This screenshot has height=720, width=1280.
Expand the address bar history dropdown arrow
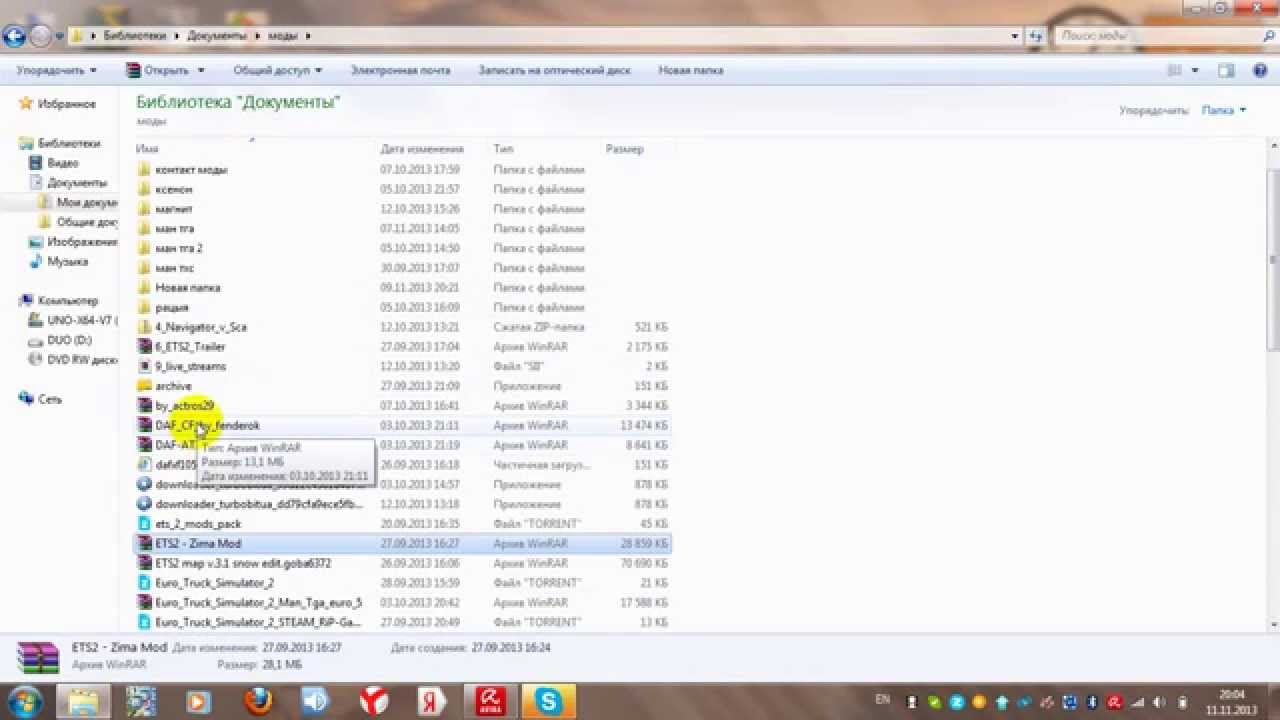(x=1015, y=36)
